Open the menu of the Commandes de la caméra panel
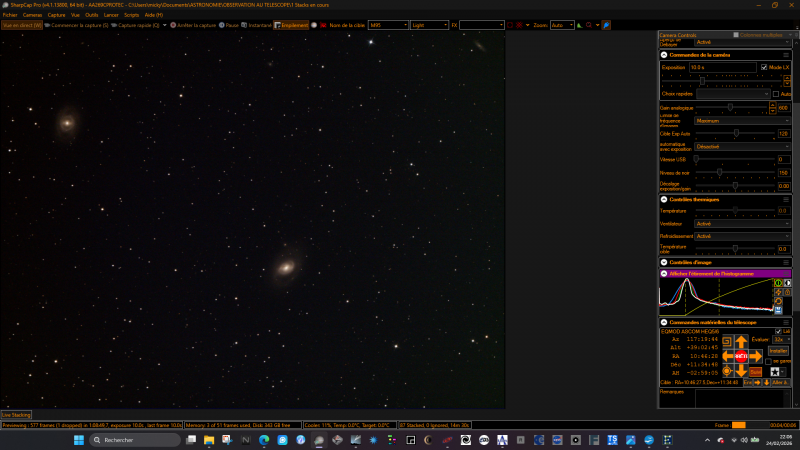This screenshot has height=450, width=800. [786, 55]
